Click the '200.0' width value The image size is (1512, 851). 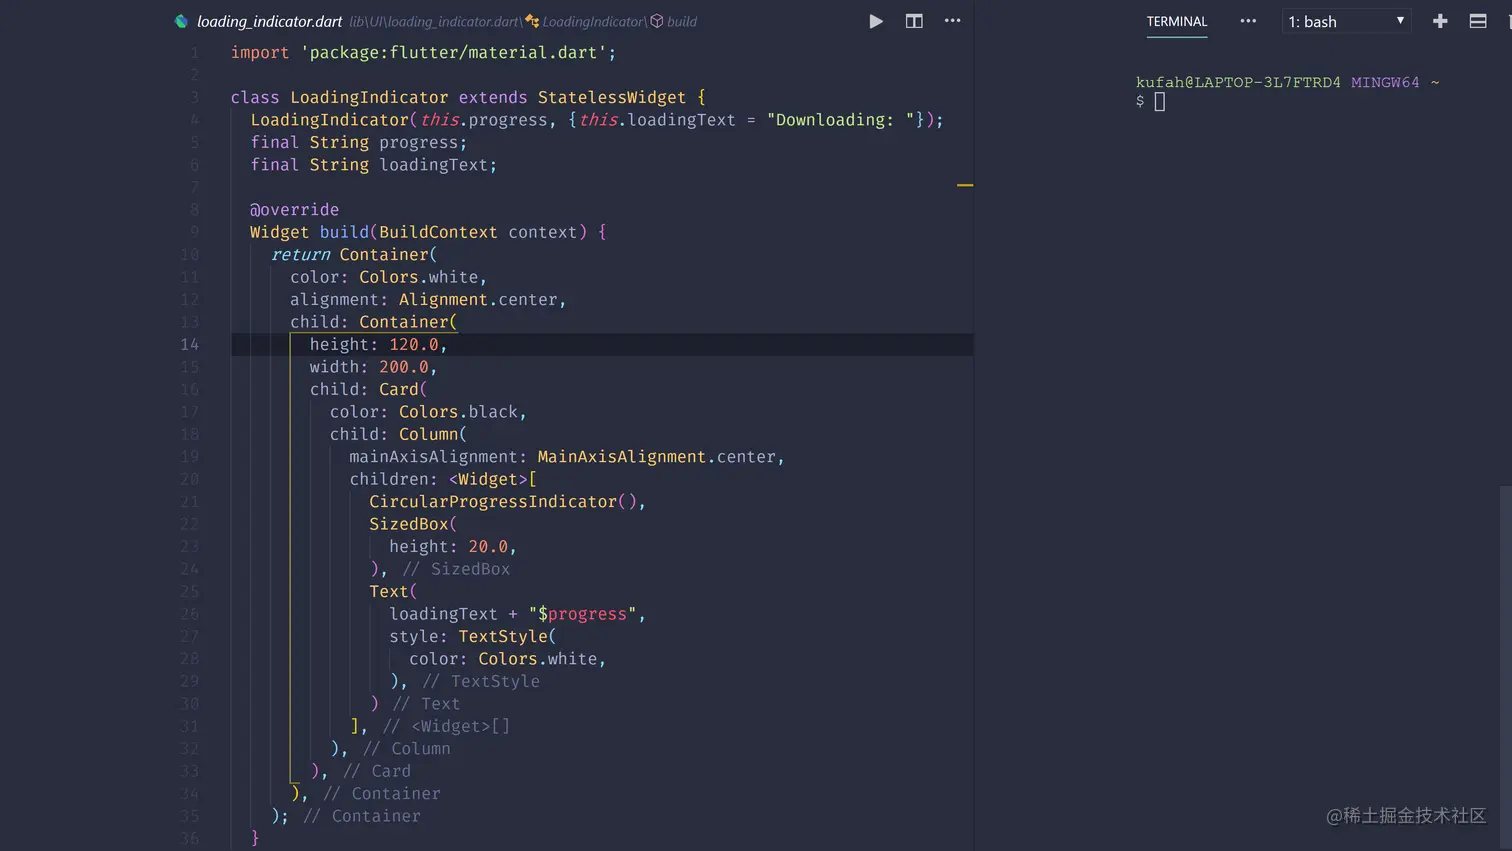click(404, 367)
